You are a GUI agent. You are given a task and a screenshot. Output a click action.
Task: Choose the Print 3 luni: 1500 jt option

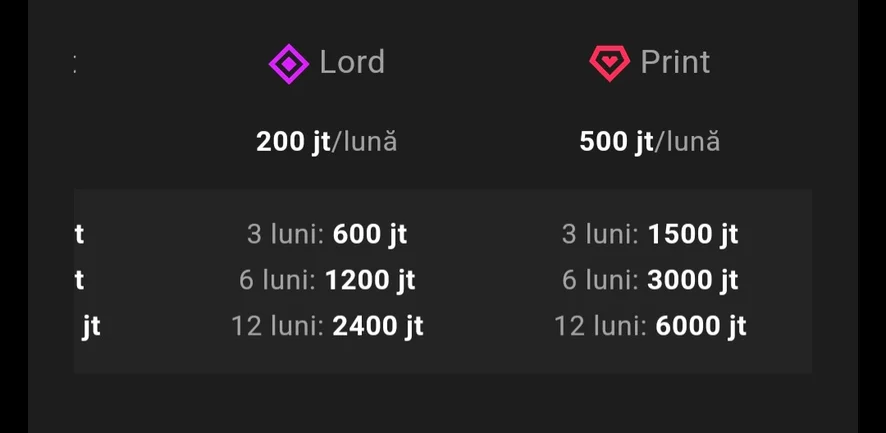coord(650,235)
